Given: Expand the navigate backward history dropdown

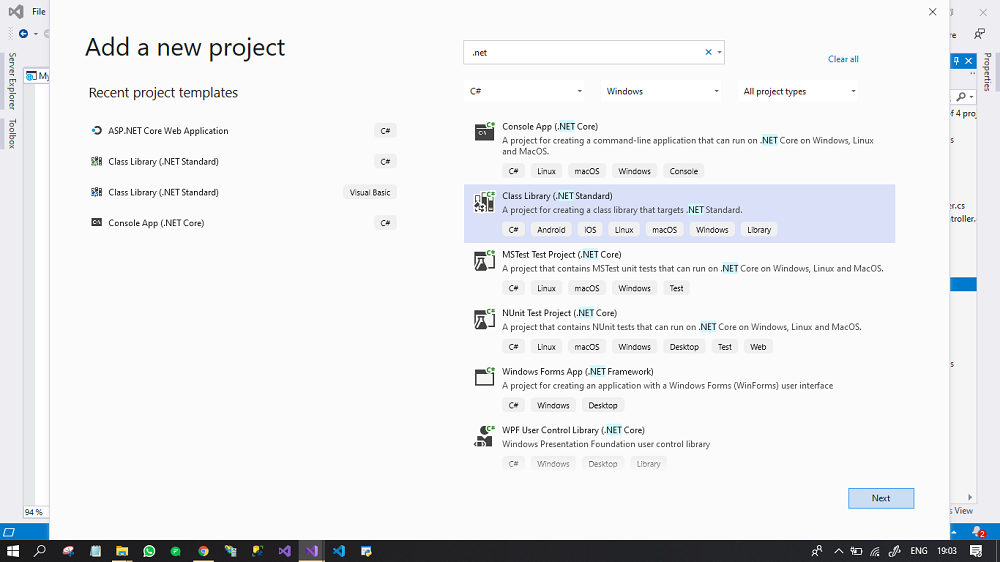Looking at the screenshot, I should click(36, 34).
